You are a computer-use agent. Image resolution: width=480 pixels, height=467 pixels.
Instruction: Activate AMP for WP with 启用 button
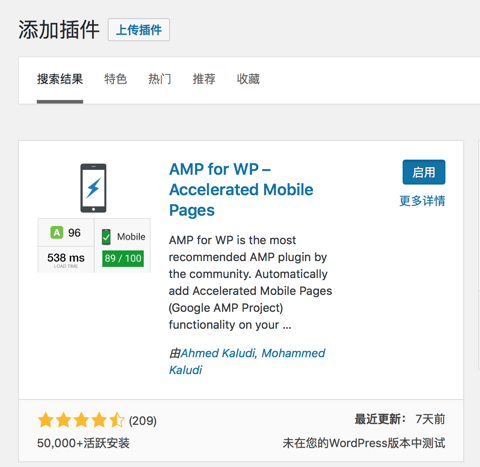point(424,172)
